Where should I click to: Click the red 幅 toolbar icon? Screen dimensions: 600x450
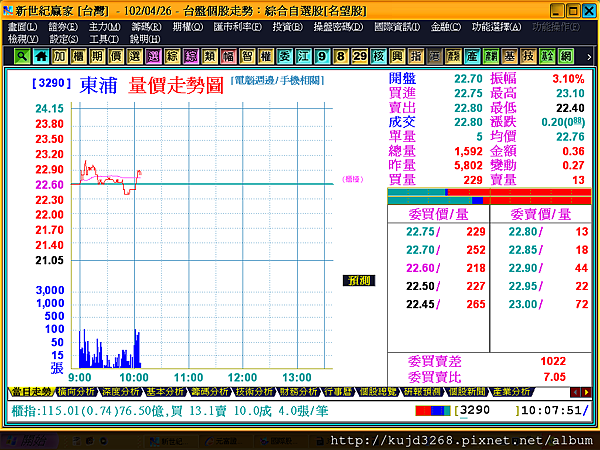[228, 56]
